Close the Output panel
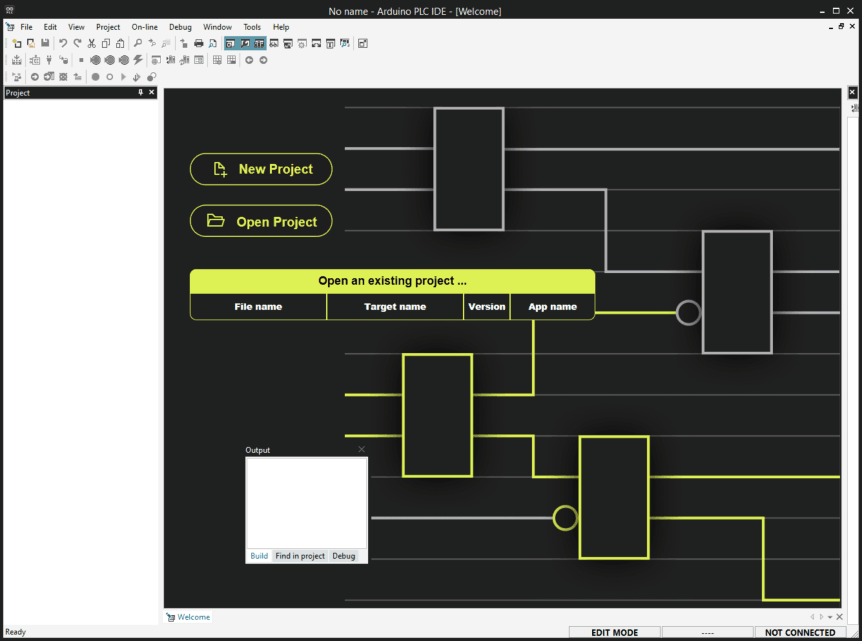This screenshot has height=641, width=862. click(x=361, y=450)
